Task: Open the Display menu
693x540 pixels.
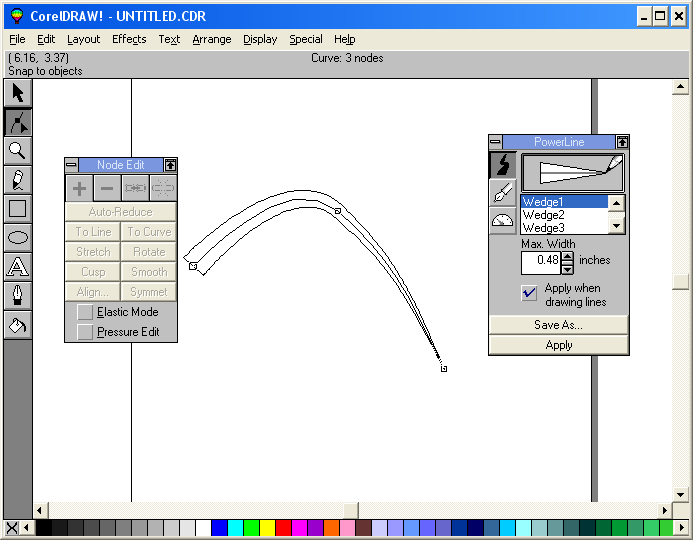Action: [260, 39]
